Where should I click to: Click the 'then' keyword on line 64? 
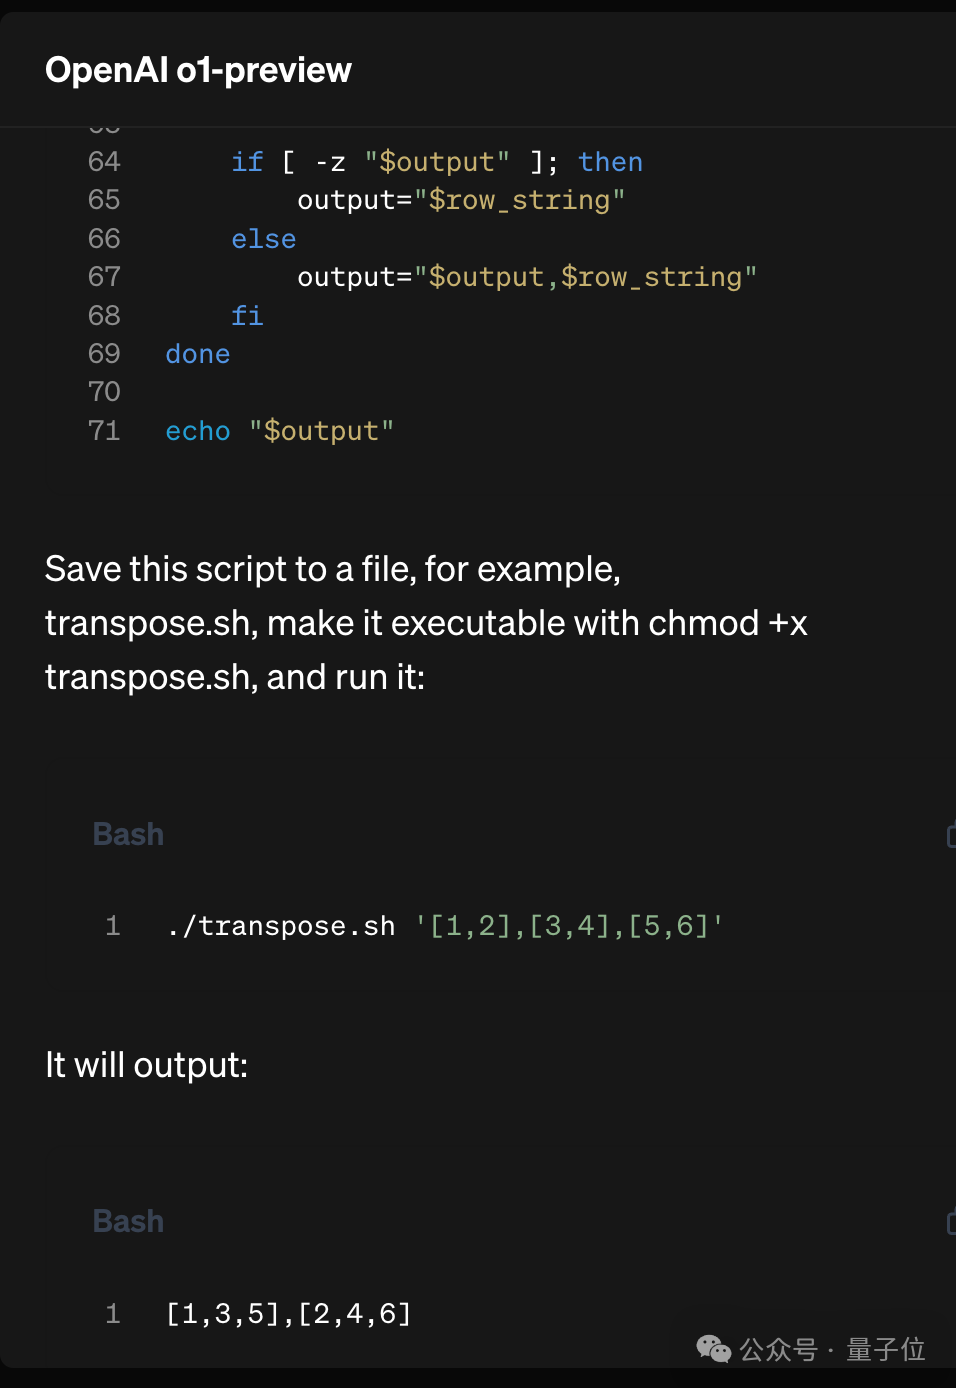(x=610, y=162)
